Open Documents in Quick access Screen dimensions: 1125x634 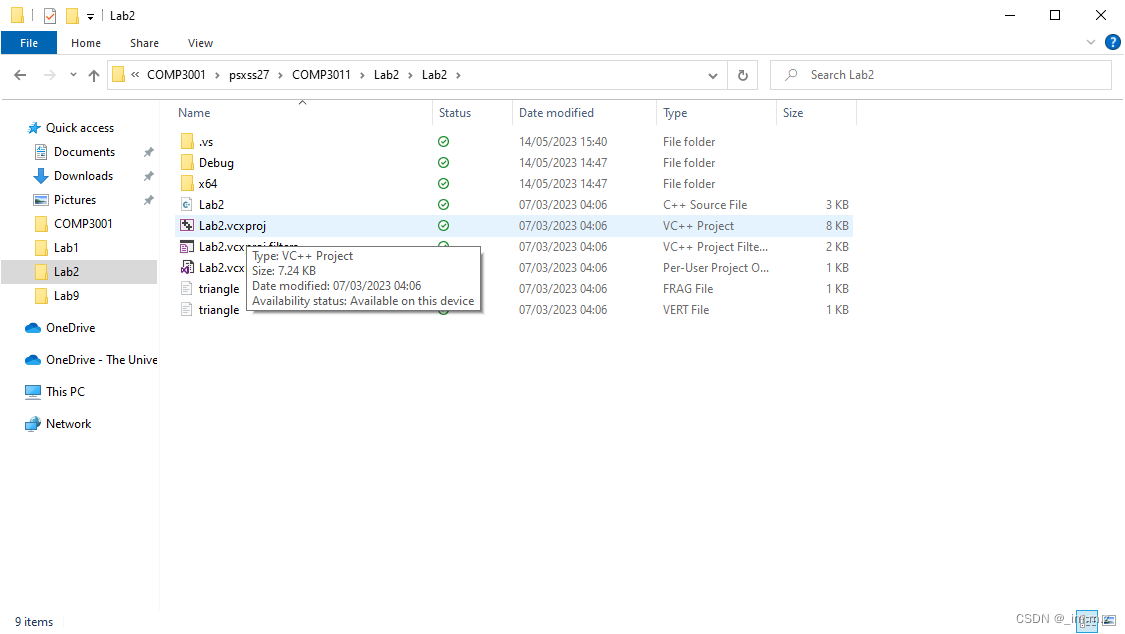click(84, 152)
